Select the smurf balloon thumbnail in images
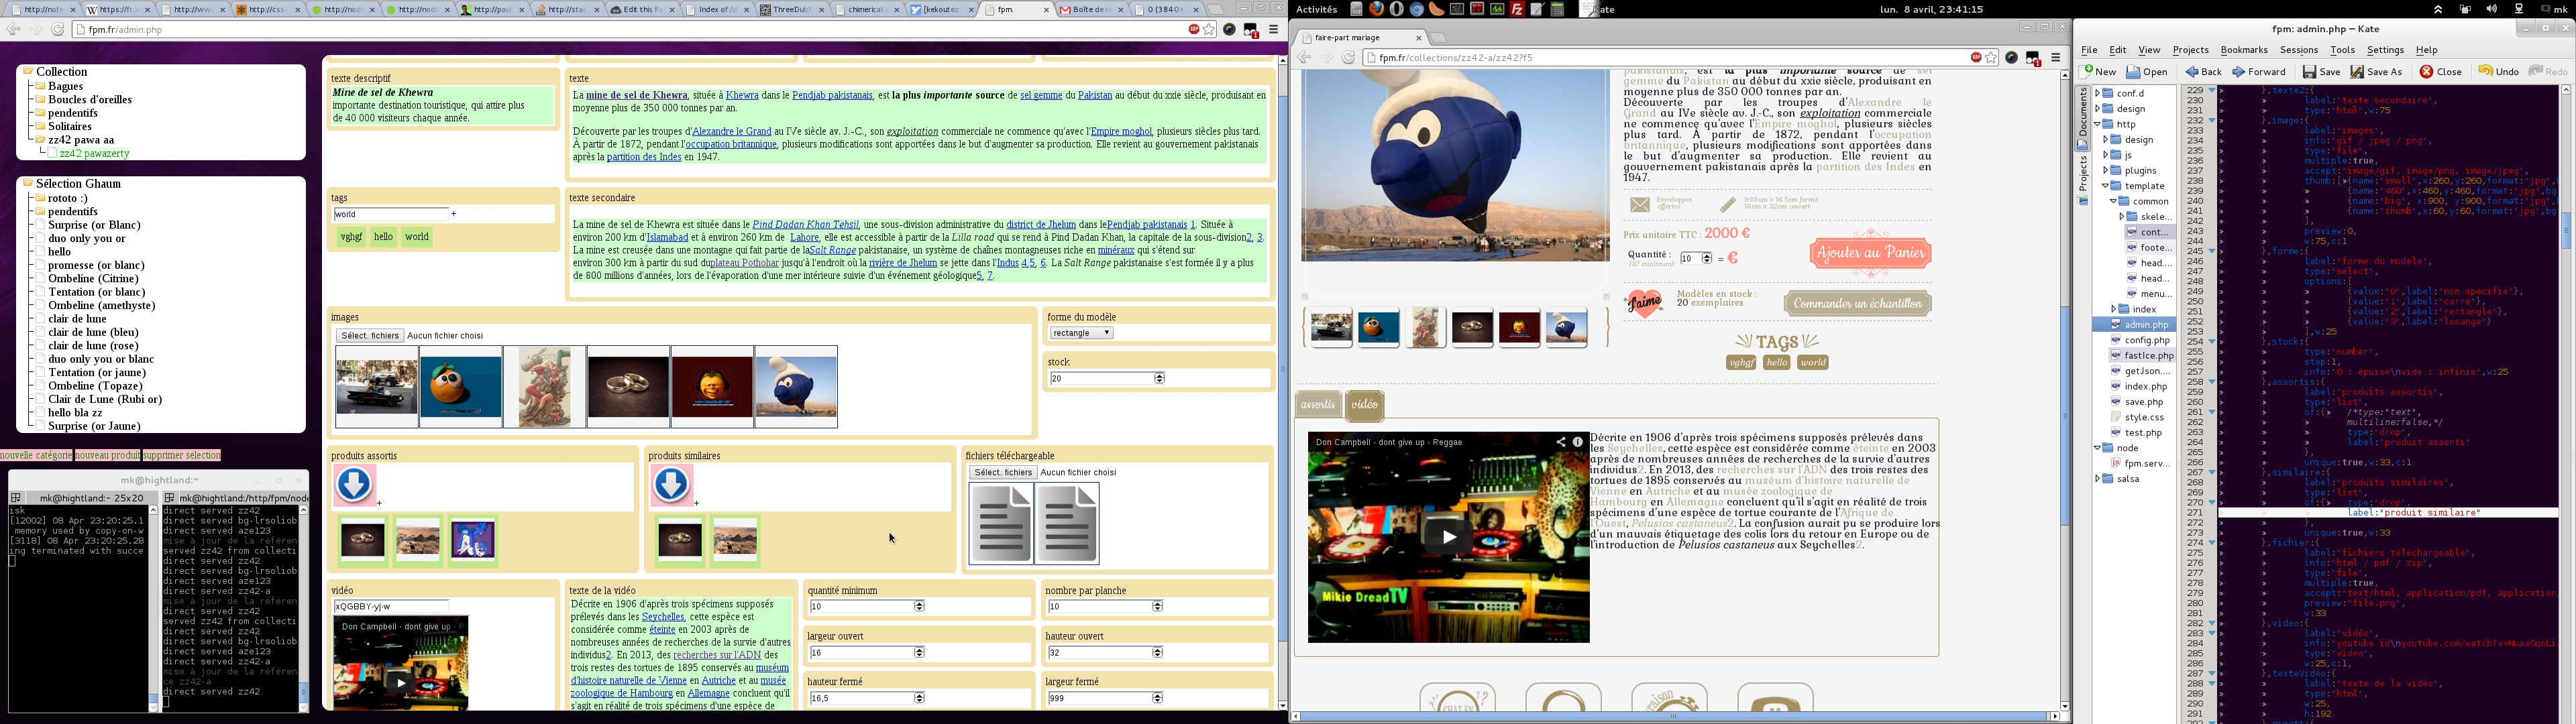This screenshot has height=724, width=2576. (x=796, y=387)
